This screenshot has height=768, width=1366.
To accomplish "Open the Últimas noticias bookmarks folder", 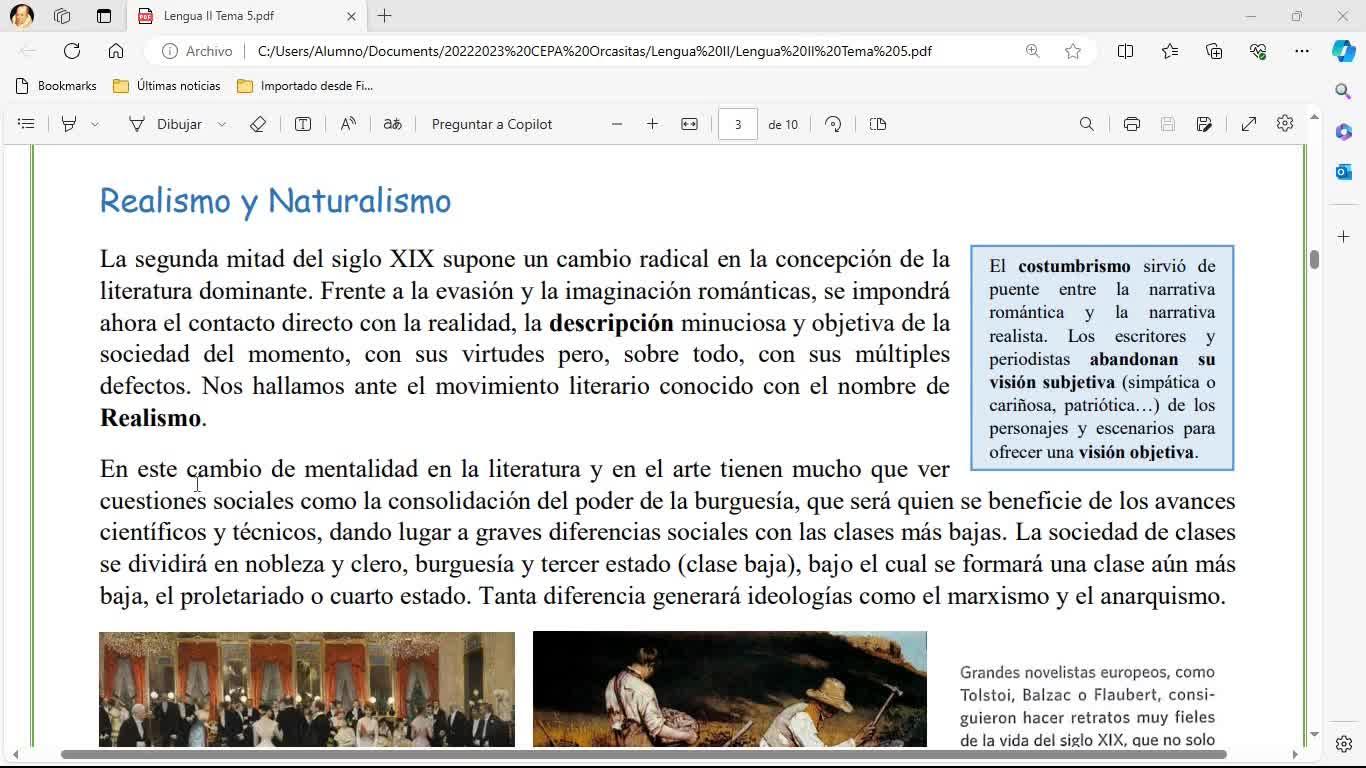I will 167,86.
